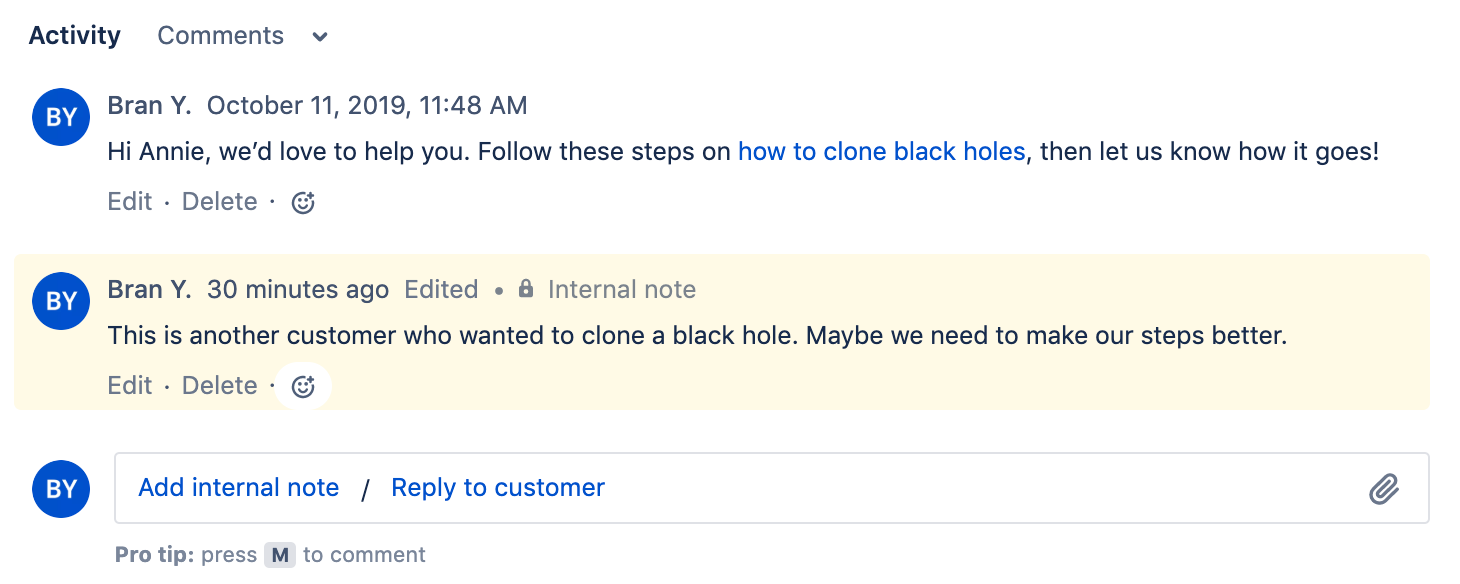The width and height of the screenshot is (1460, 584).
Task: Click the BY avatar beside the reply box
Action: tap(61, 488)
